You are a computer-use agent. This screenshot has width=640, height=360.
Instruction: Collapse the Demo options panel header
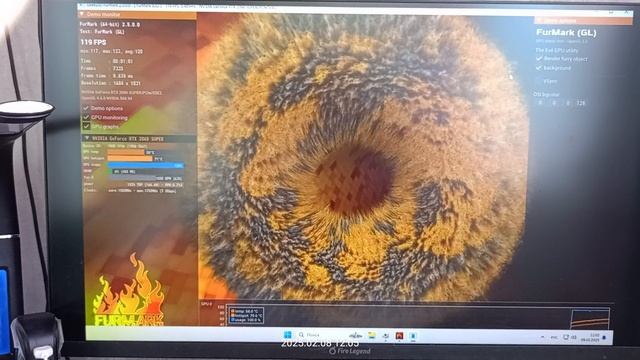pyautogui.click(x=583, y=20)
